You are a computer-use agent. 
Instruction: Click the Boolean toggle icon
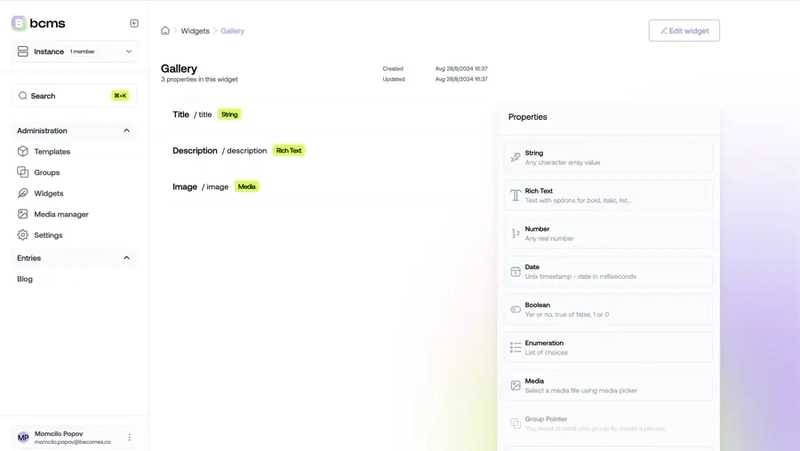pos(515,309)
